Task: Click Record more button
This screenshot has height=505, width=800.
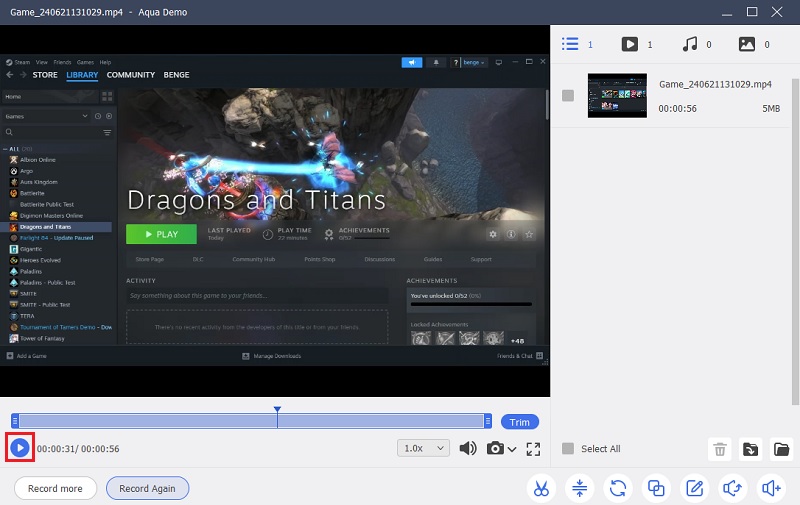Action: (x=55, y=488)
